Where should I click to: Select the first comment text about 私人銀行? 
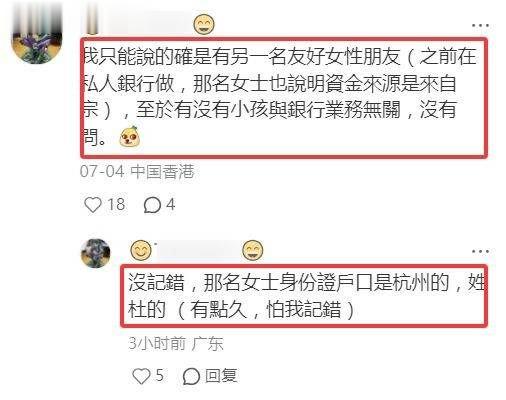pyautogui.click(x=284, y=97)
